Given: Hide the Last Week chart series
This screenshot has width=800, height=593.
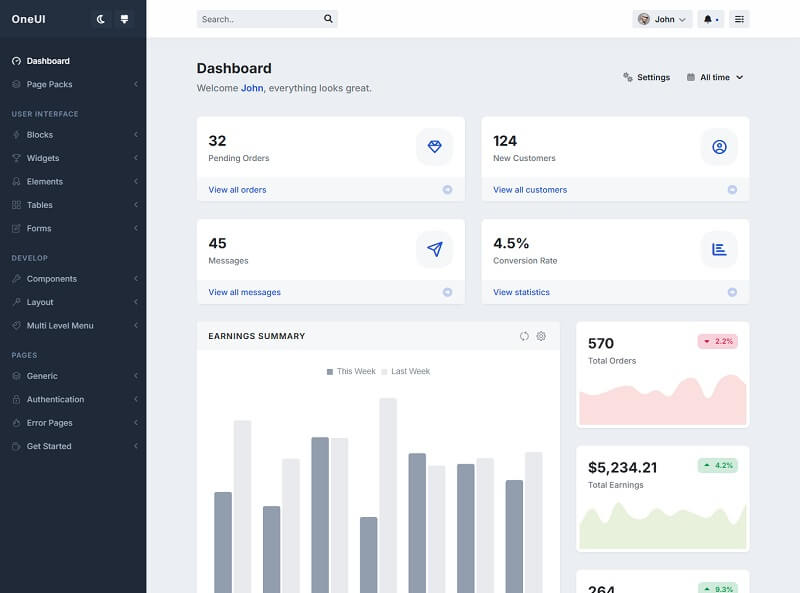Looking at the screenshot, I should point(408,371).
